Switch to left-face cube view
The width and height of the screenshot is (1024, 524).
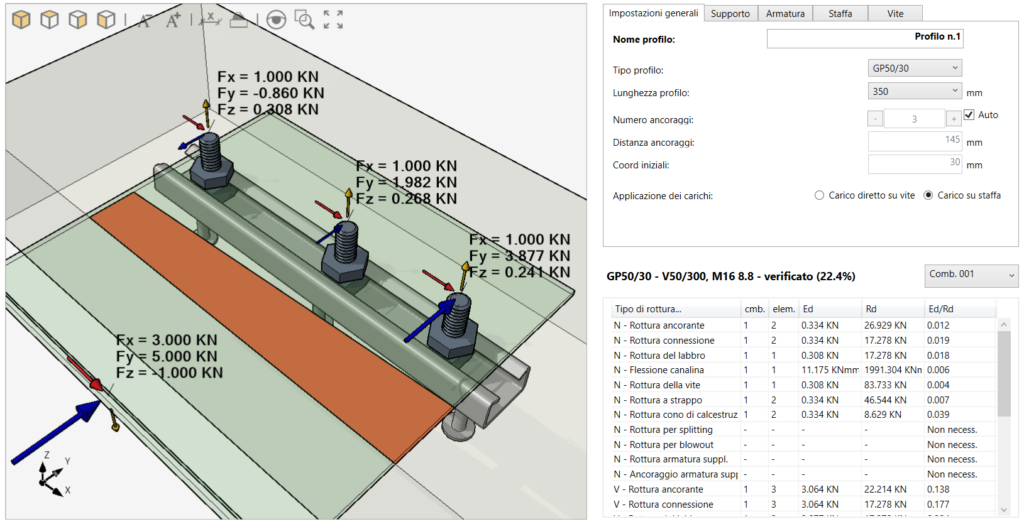click(x=106, y=20)
